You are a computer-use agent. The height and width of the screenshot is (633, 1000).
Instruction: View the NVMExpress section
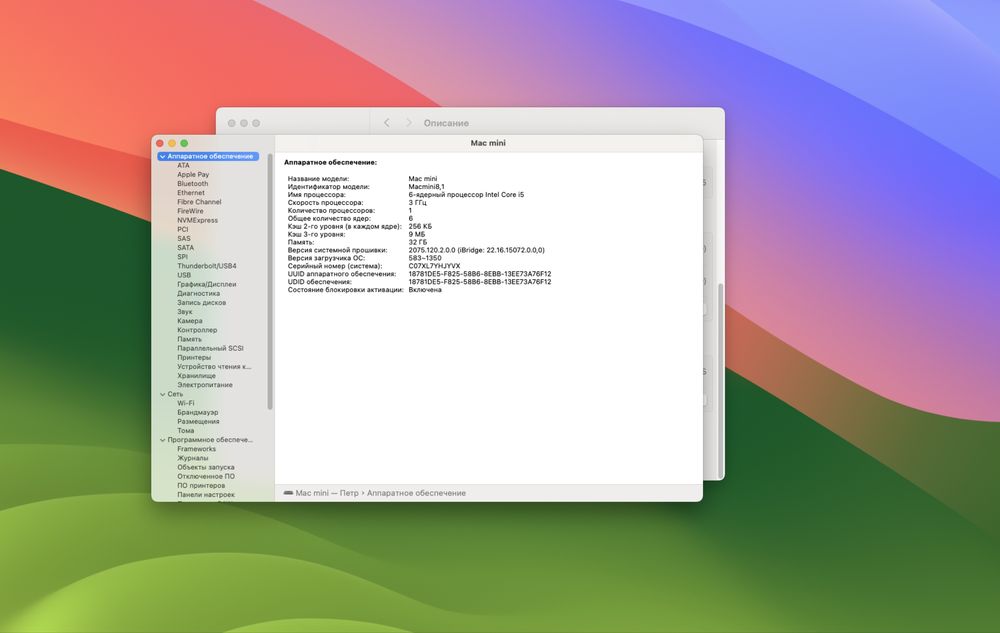tap(197, 221)
